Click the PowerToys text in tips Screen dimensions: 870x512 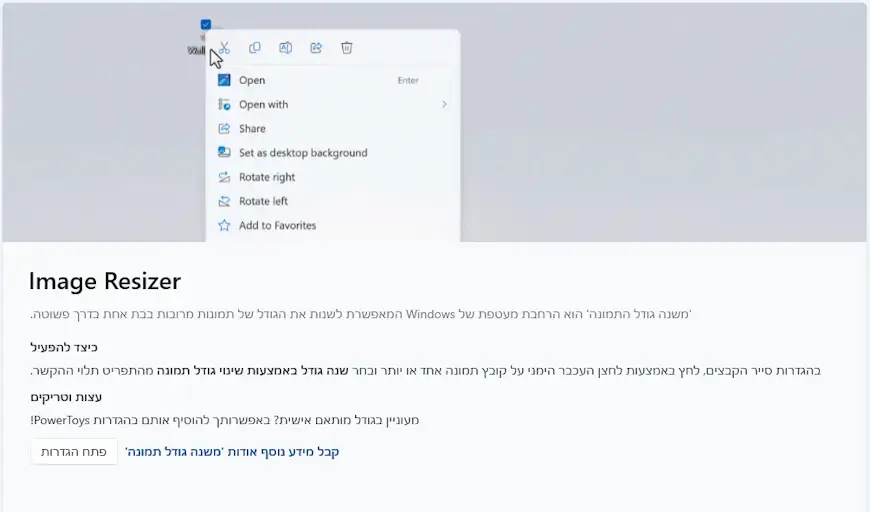pyautogui.click(x=61, y=420)
